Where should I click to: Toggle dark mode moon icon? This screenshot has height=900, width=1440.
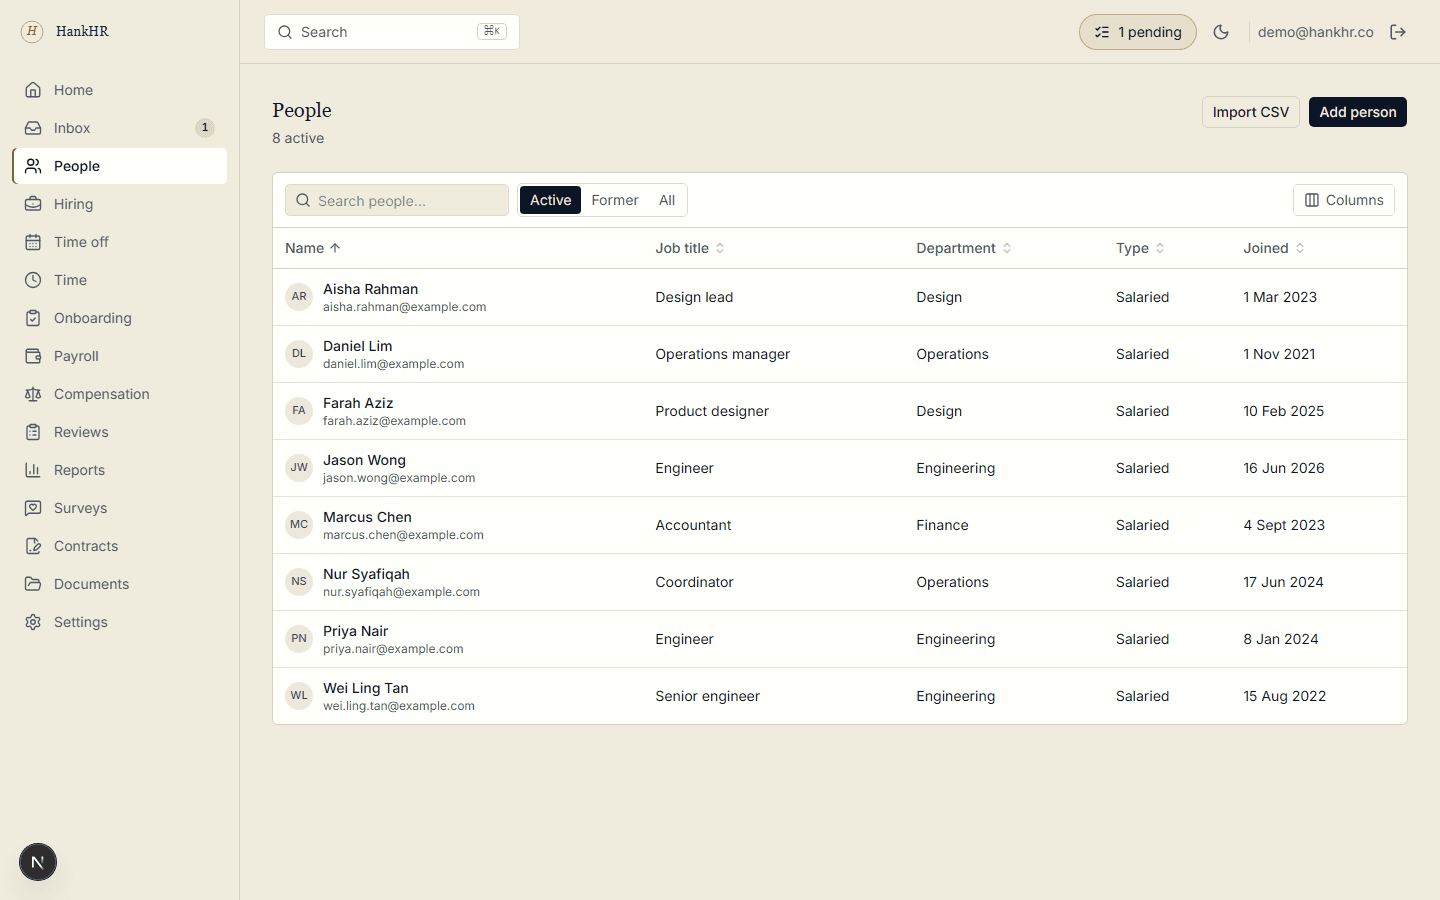pos(1221,32)
